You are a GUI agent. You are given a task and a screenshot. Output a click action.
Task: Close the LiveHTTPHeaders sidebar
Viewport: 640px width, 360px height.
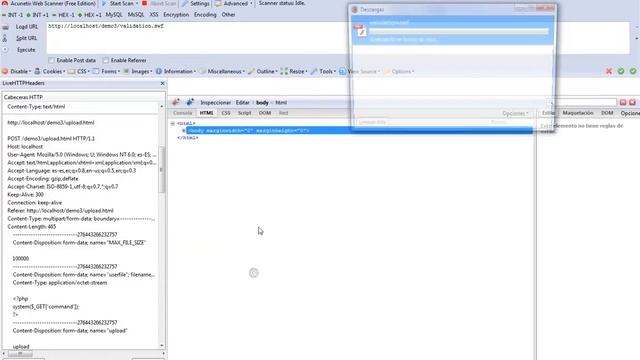[162, 83]
